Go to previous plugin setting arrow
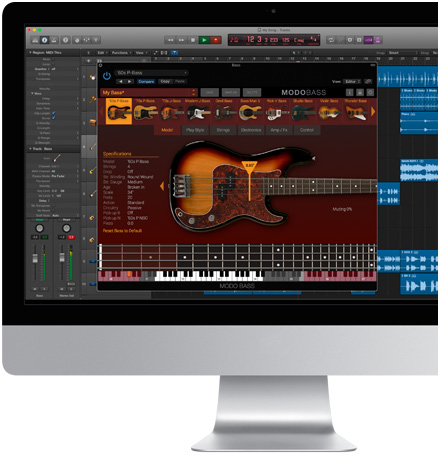This screenshot has height=455, width=438. (x=121, y=81)
